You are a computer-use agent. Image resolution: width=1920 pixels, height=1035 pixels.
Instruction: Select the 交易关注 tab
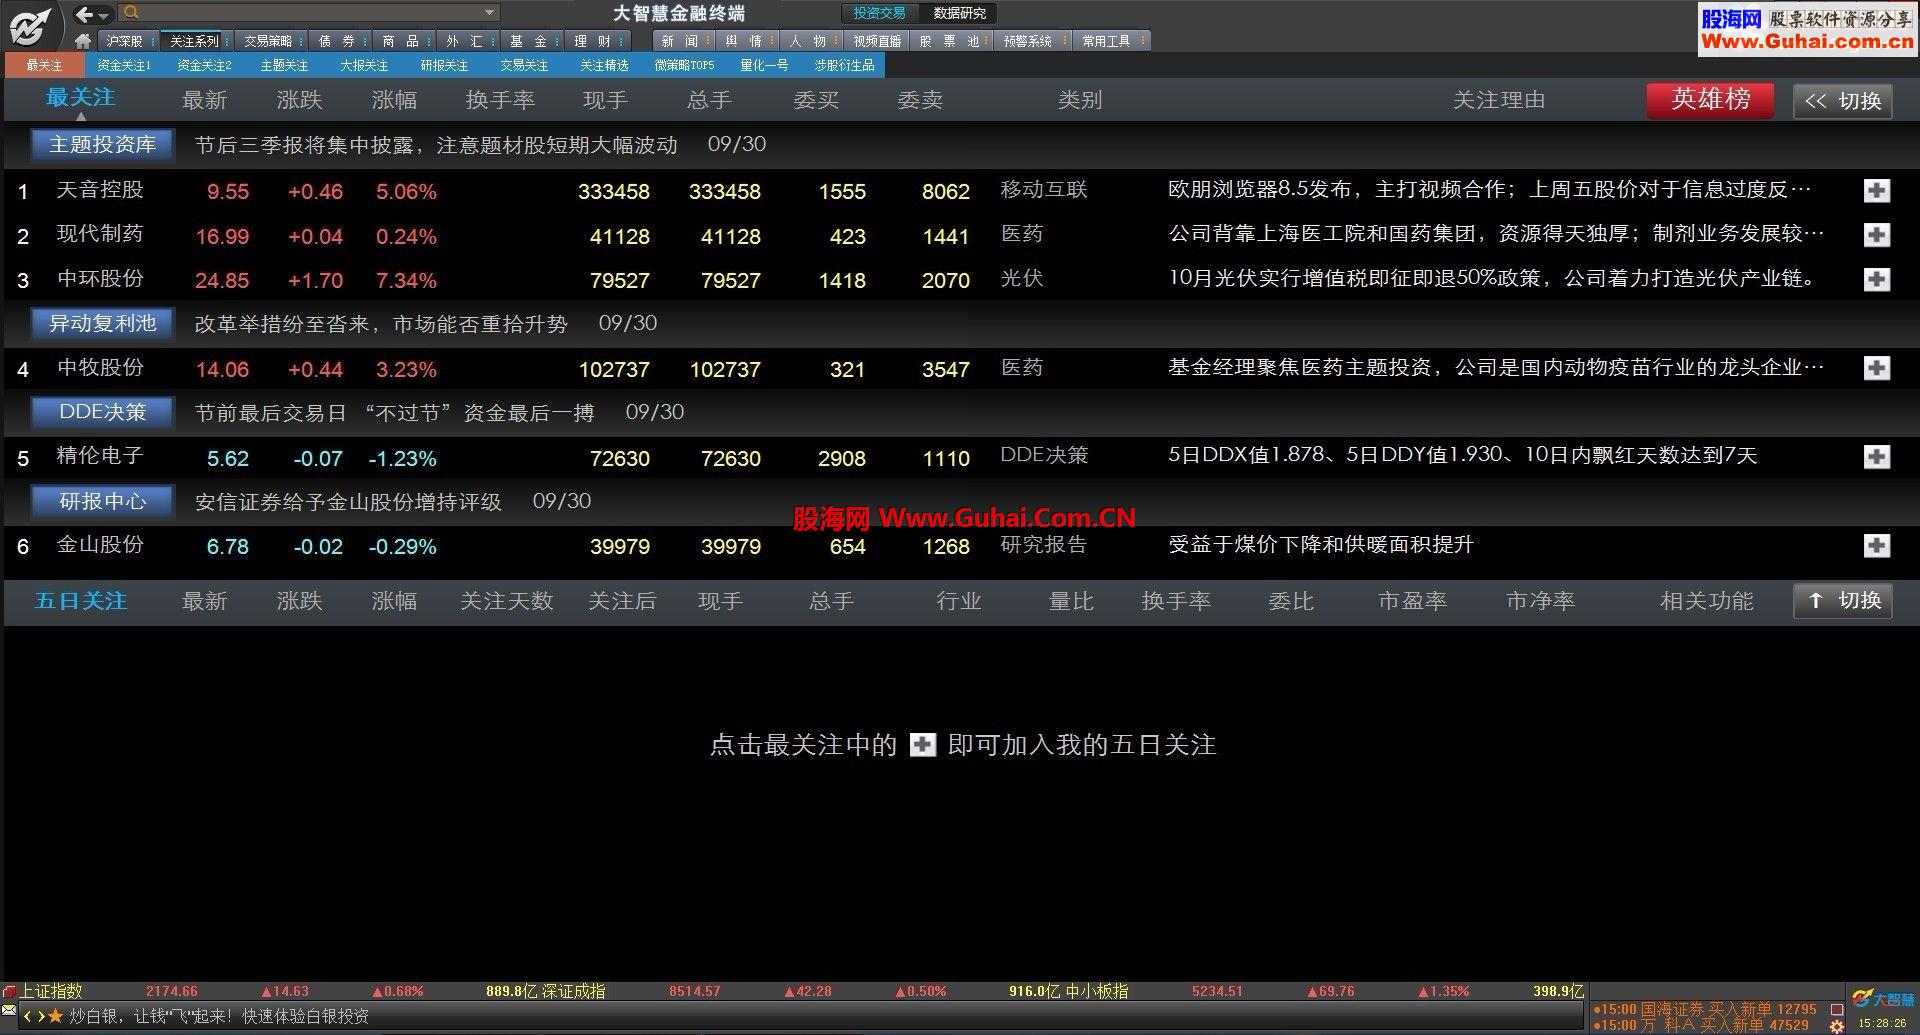coord(524,65)
